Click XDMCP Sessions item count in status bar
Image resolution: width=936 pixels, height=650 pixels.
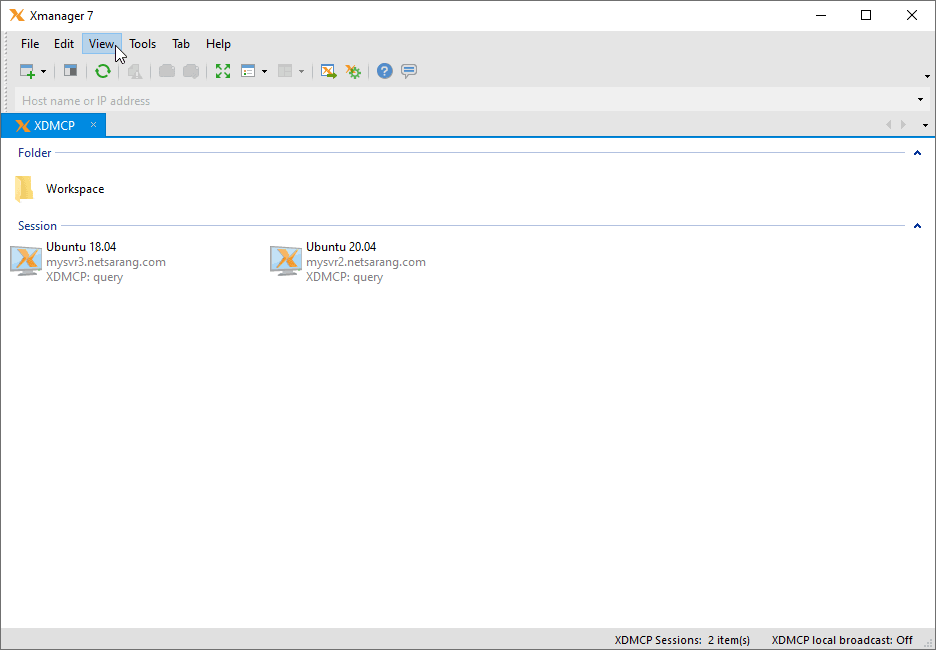[682, 640]
